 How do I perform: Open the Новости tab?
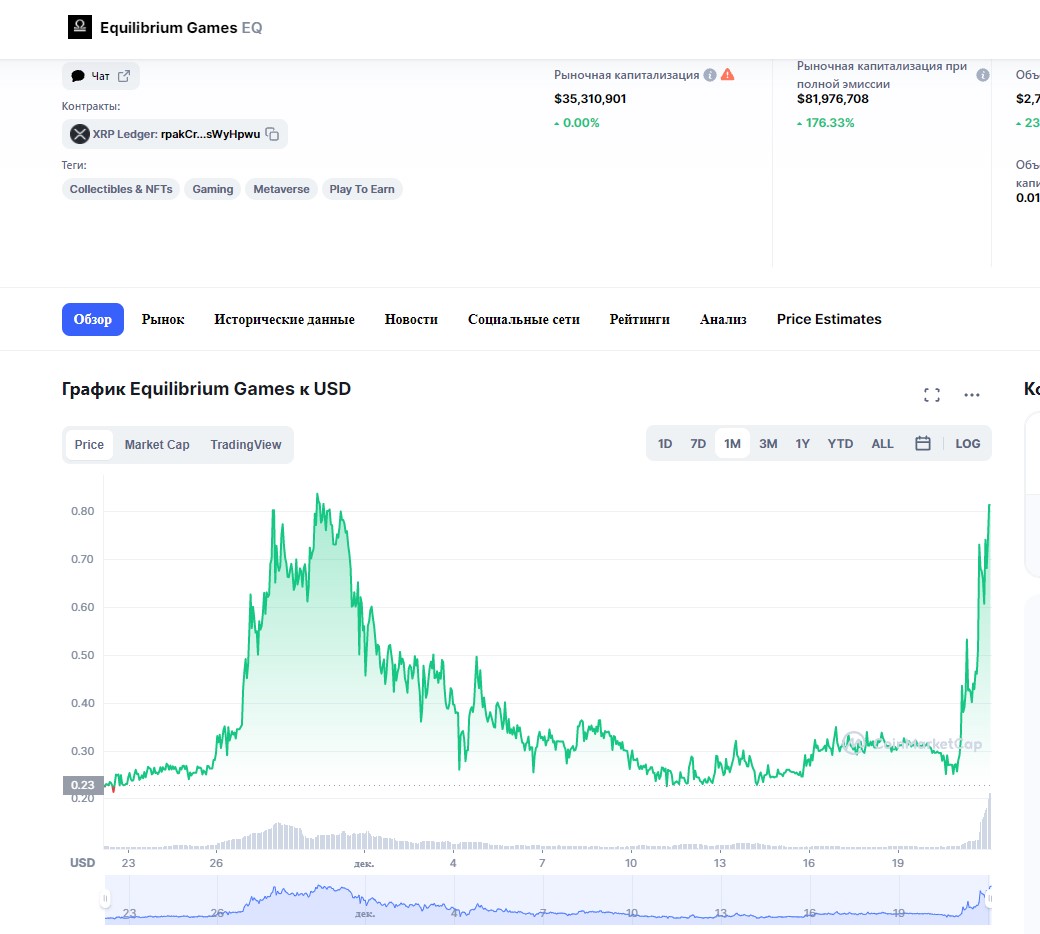point(411,320)
